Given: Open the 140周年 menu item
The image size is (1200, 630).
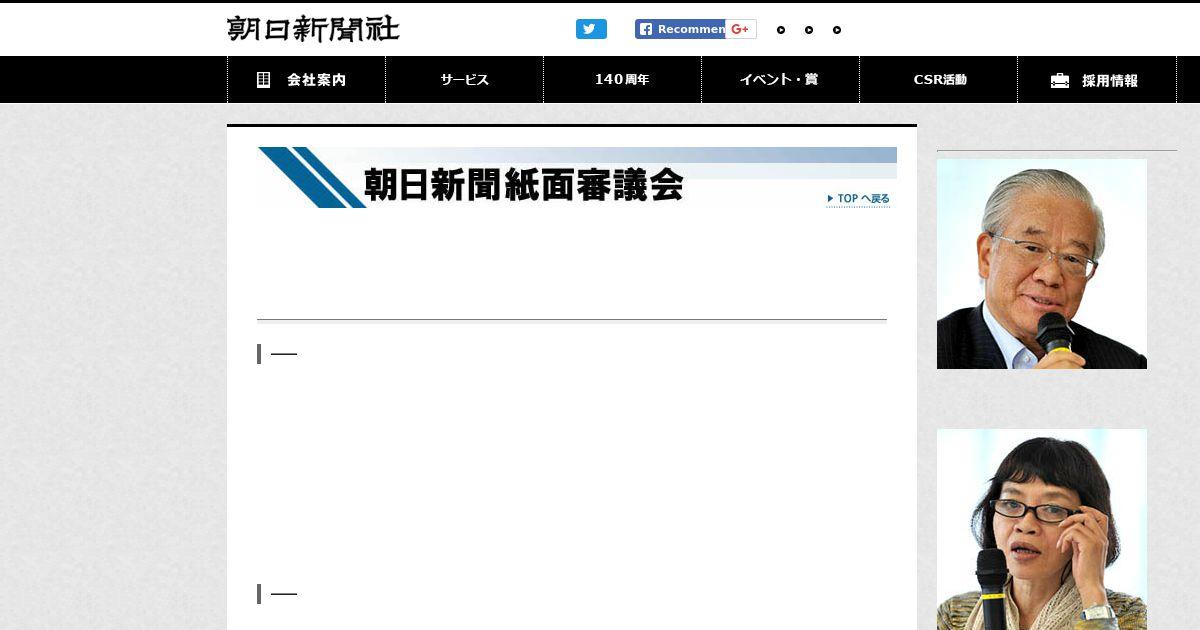Looking at the screenshot, I should 622,80.
